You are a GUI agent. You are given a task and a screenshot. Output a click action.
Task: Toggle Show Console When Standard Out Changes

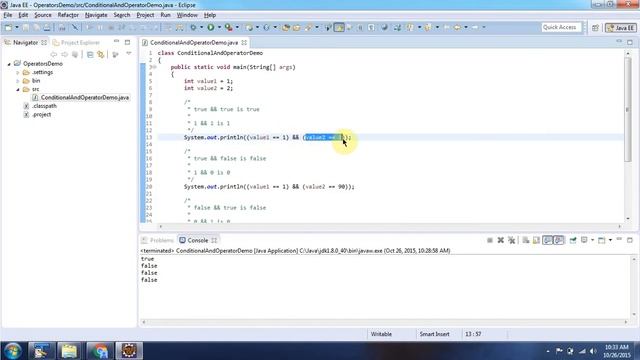pyautogui.click(x=548, y=240)
